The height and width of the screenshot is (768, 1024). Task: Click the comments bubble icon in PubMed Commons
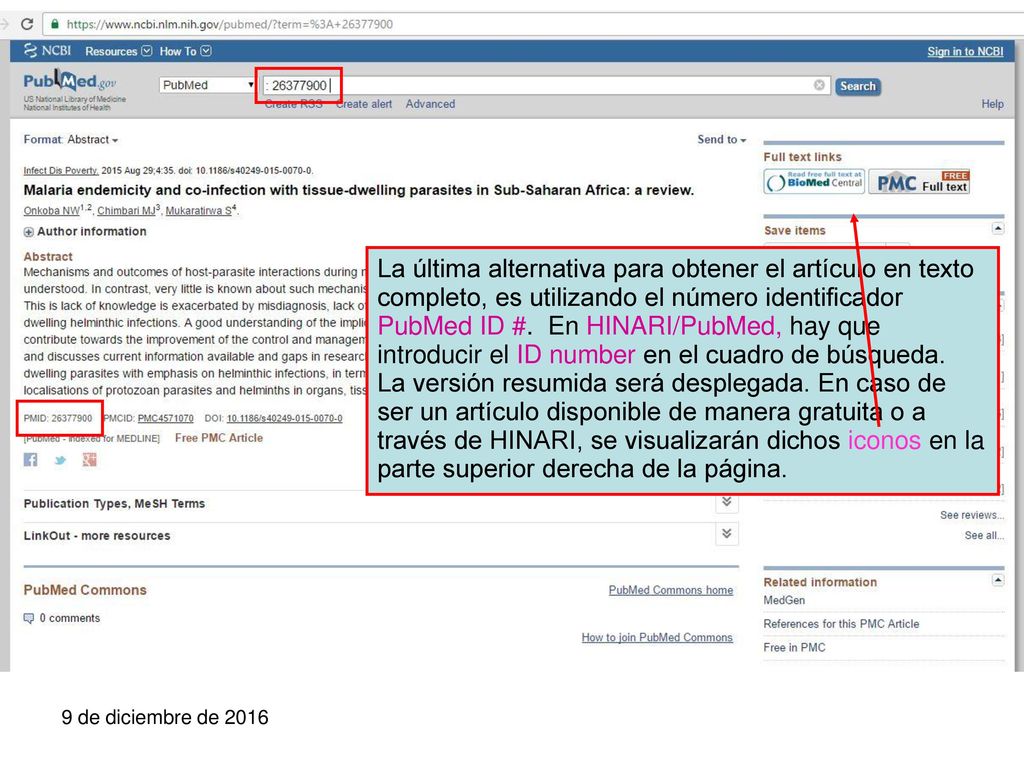click(x=29, y=618)
